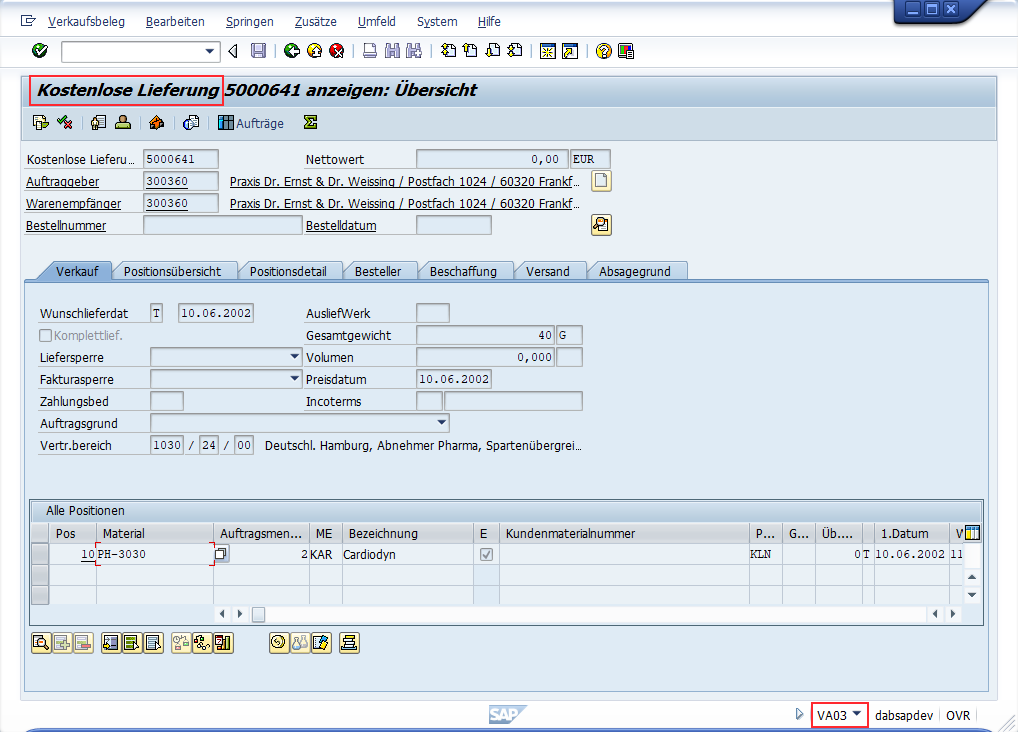Screen dimensions: 1018x732
Task: Click the Last page icon
Action: [515, 51]
